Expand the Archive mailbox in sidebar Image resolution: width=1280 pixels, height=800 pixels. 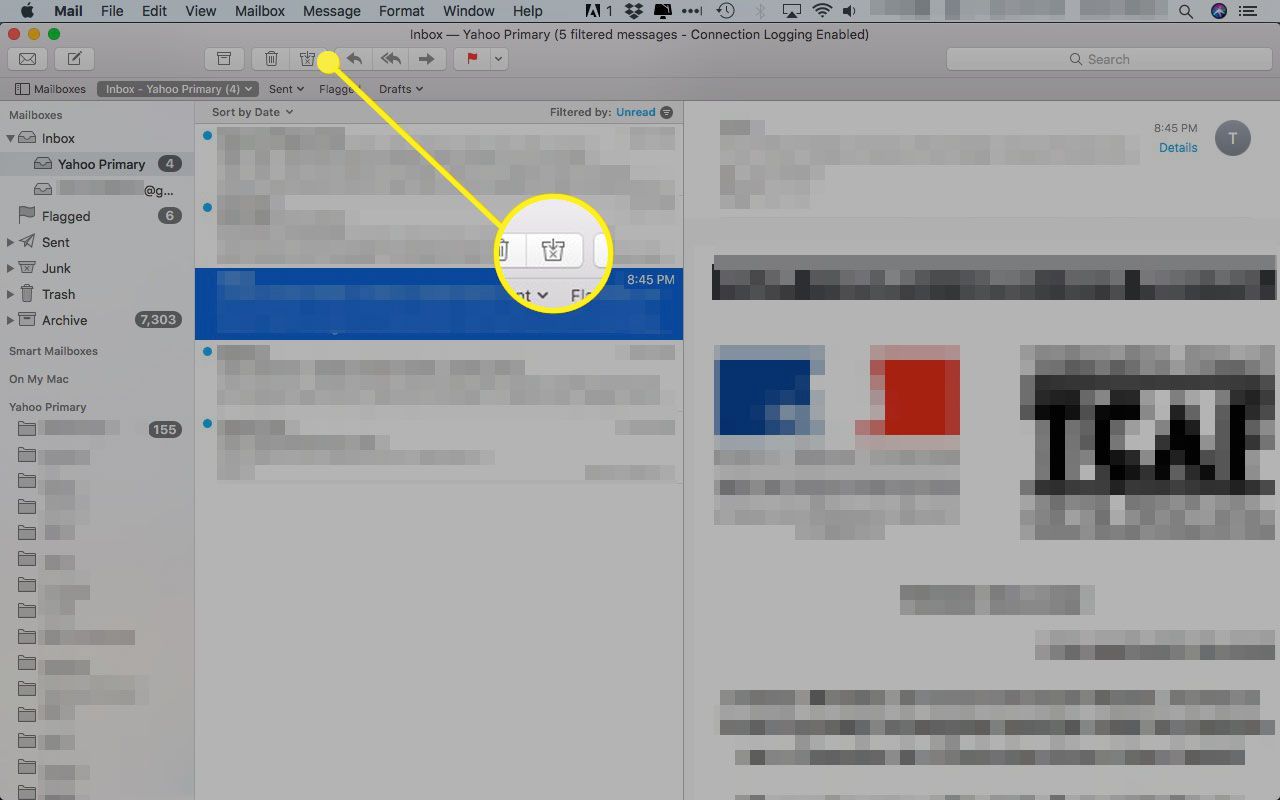coord(11,320)
